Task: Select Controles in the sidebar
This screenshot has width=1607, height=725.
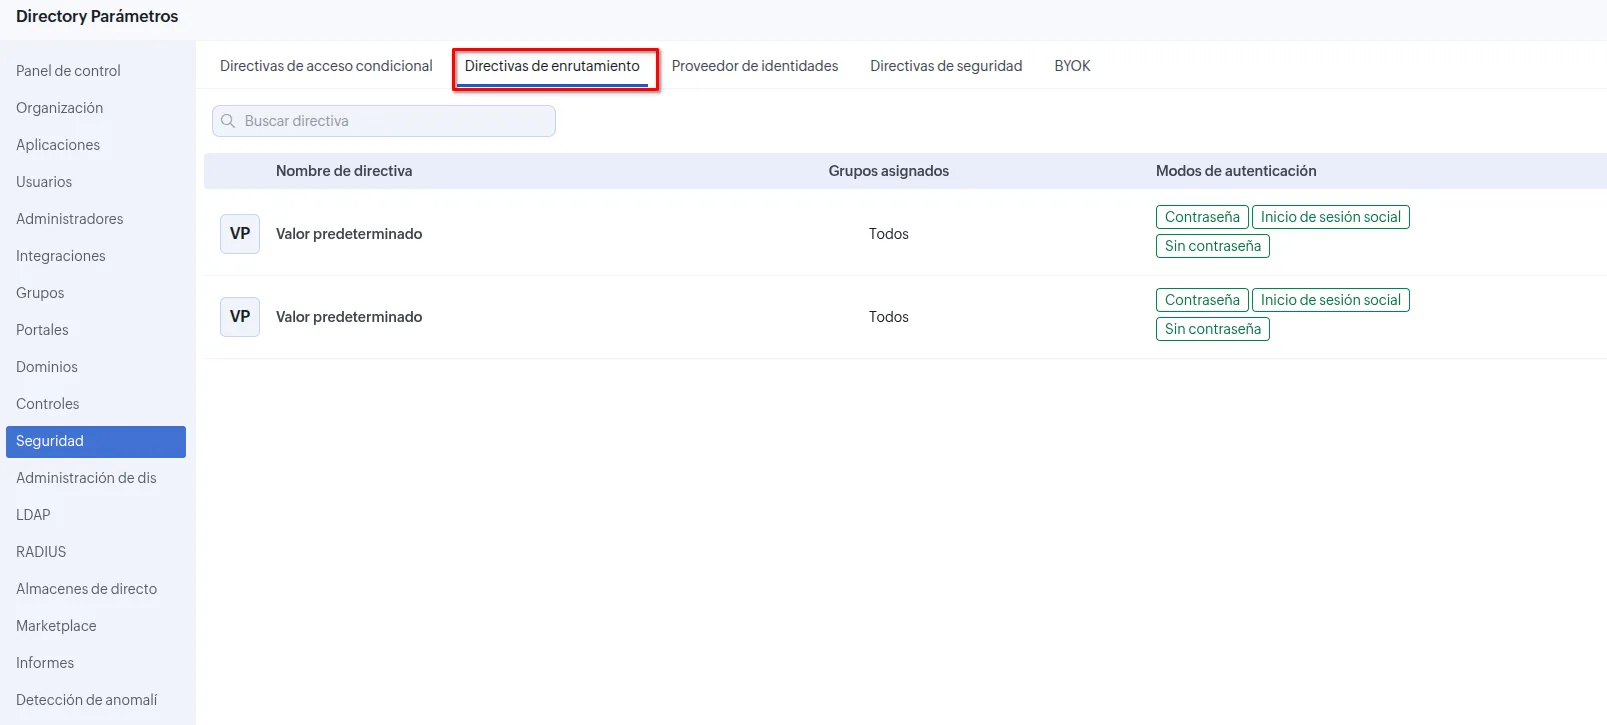Action: (x=47, y=404)
